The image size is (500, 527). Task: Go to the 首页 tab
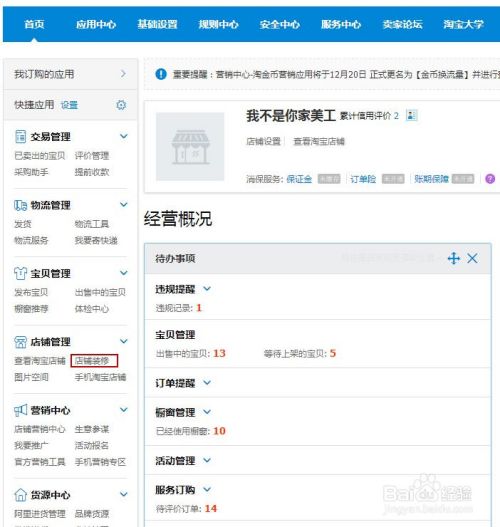[34, 24]
